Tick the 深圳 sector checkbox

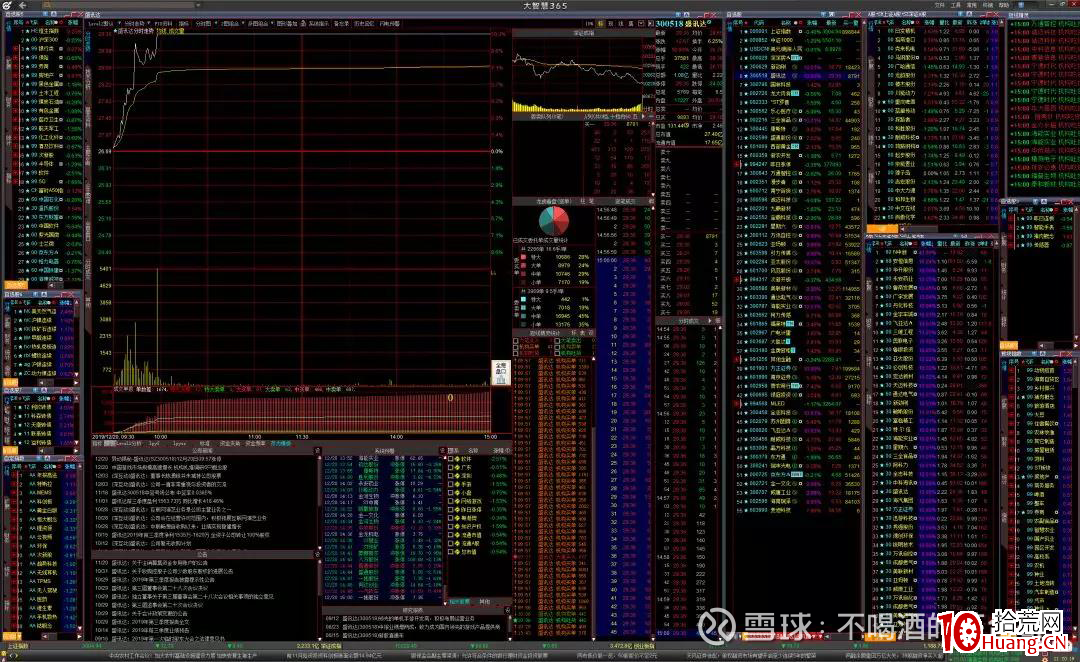pos(450,476)
